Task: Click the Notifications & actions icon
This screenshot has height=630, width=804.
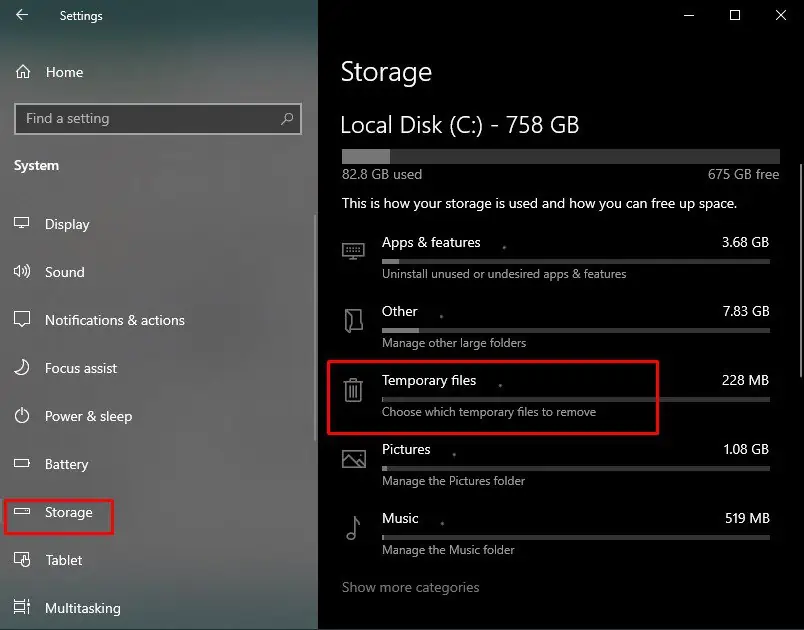Action: click(x=22, y=319)
